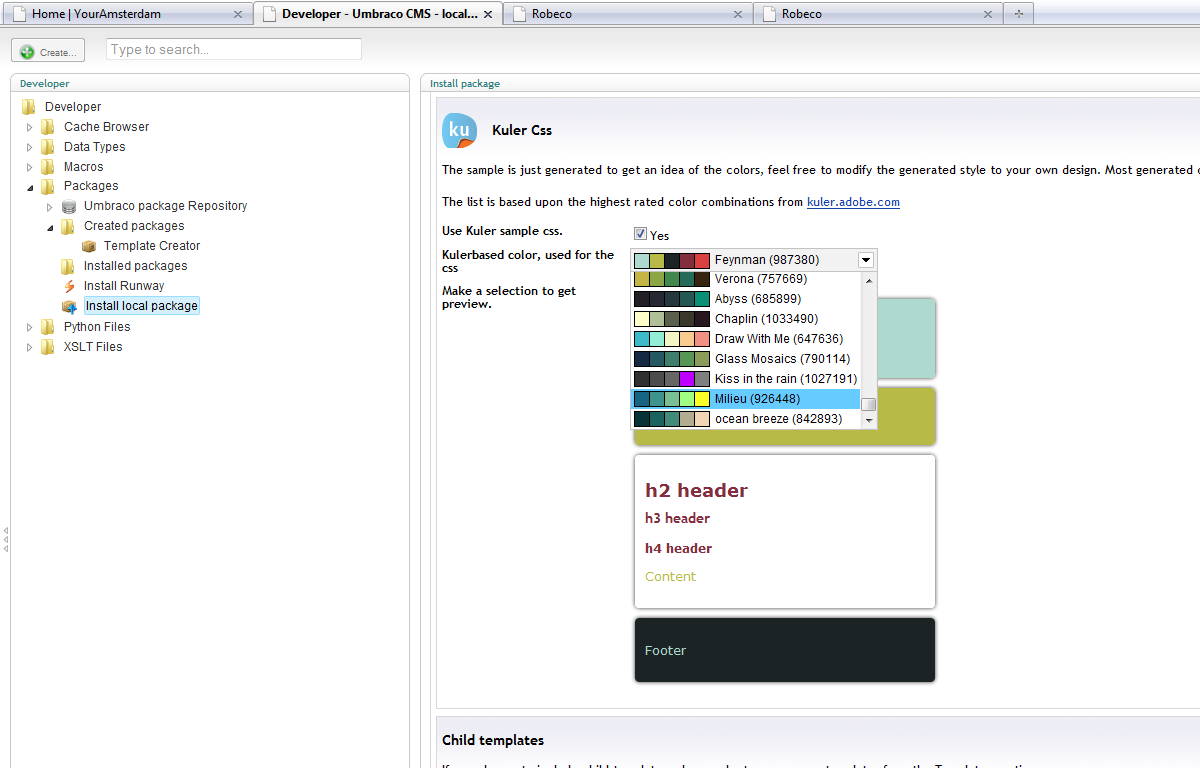Click the Created packages folder icon
Image resolution: width=1200 pixels, height=768 pixels.
[68, 227]
